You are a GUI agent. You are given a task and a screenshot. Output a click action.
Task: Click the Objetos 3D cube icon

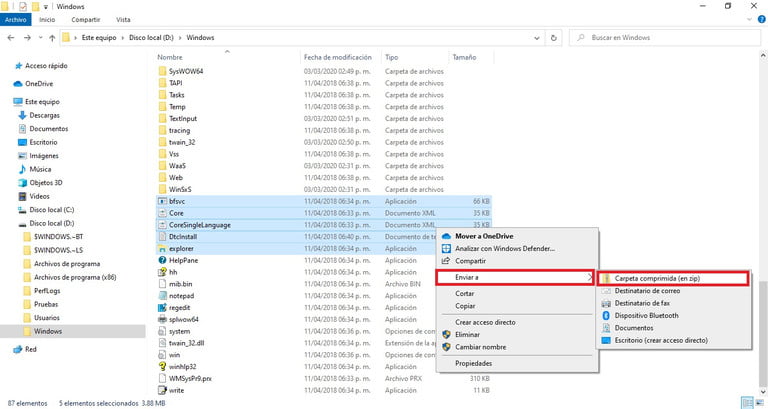click(x=22, y=183)
